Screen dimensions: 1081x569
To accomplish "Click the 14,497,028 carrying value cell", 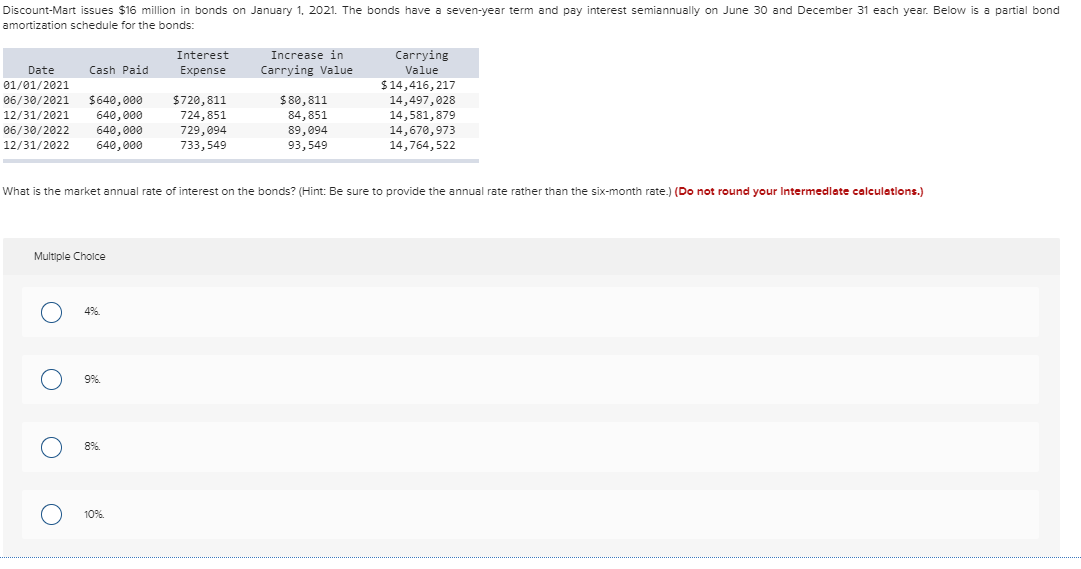I will point(423,101).
